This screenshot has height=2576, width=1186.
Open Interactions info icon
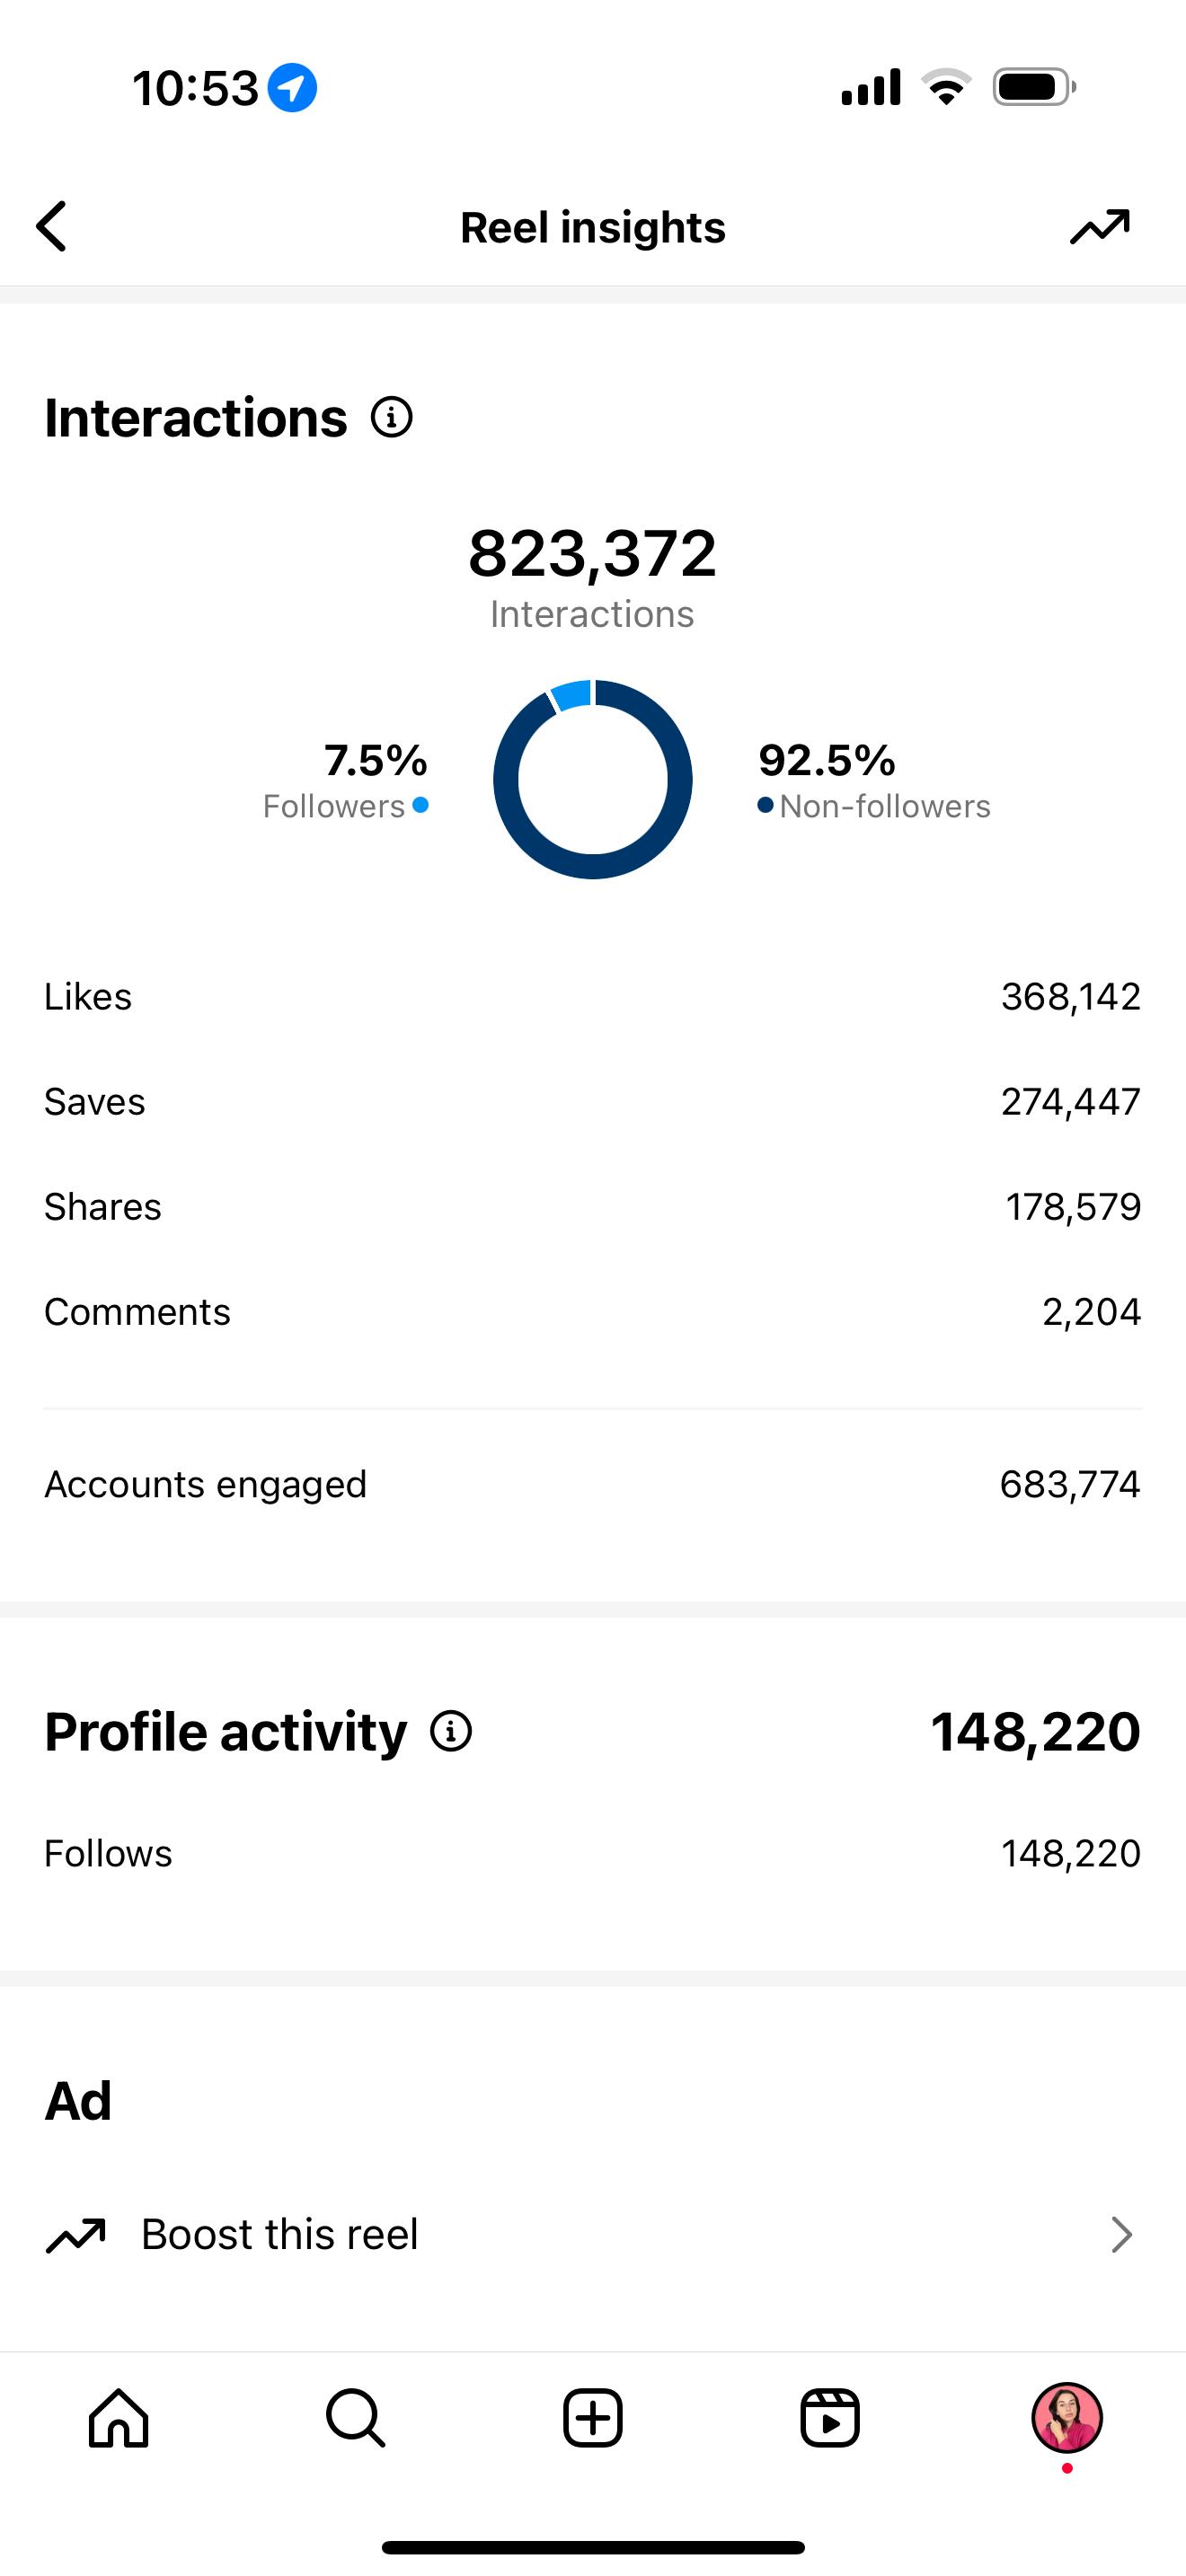click(x=392, y=417)
